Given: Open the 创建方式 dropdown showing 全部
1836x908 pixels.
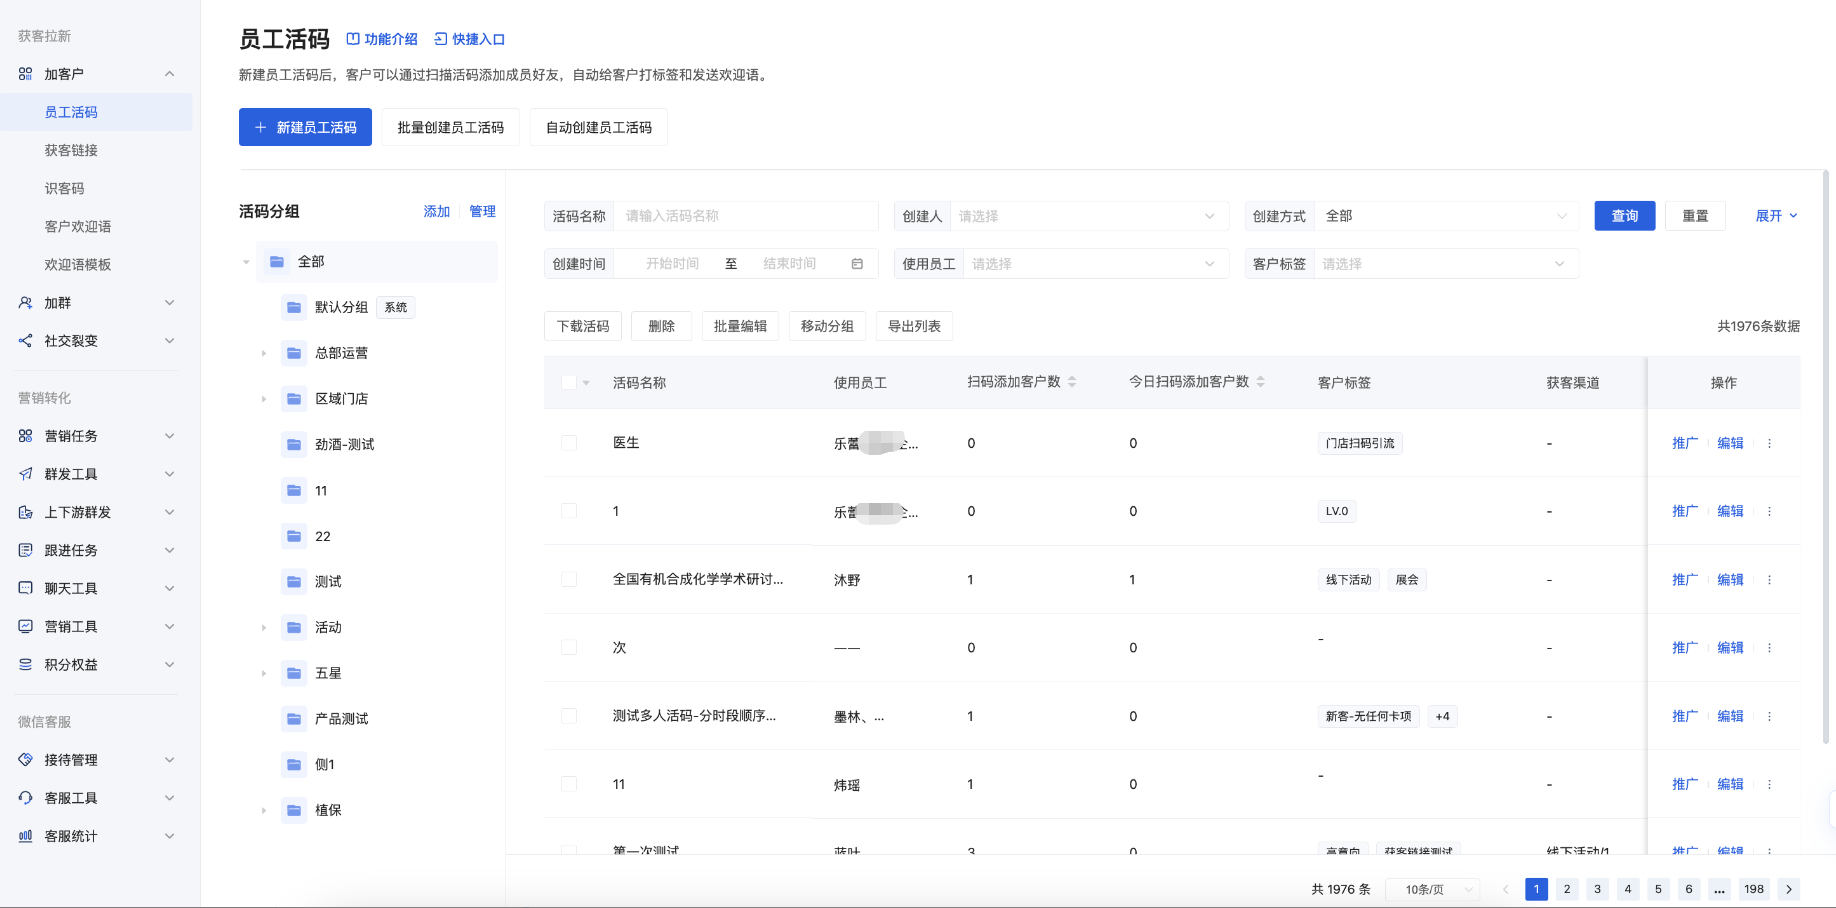Looking at the screenshot, I should pyautogui.click(x=1448, y=216).
